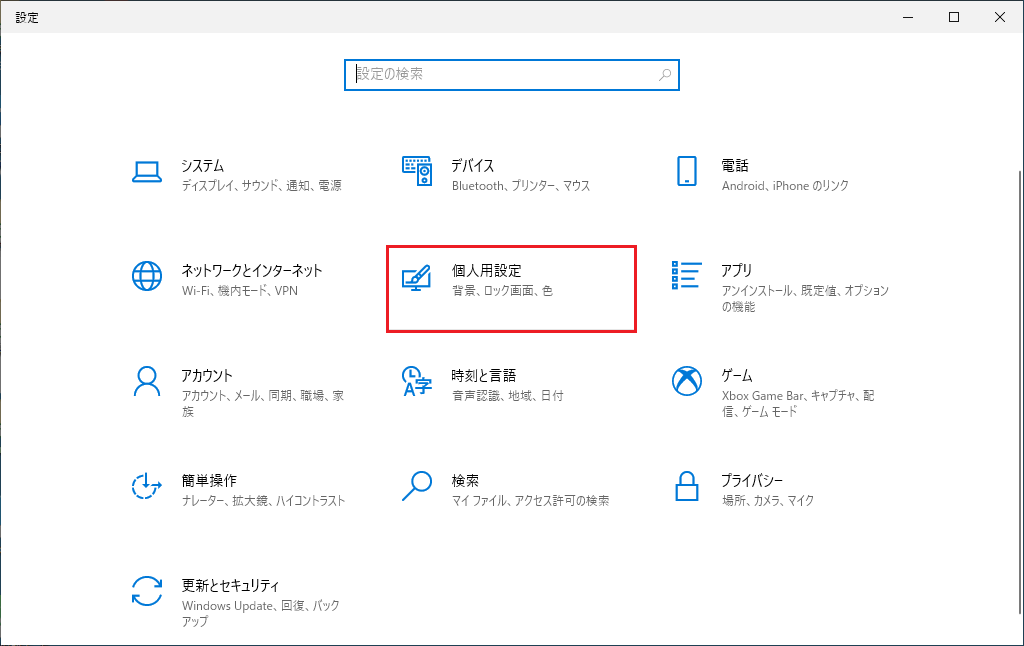This screenshot has width=1024, height=646.
Task: Open デバイス keyboard and speaker icon
Action: [416, 172]
